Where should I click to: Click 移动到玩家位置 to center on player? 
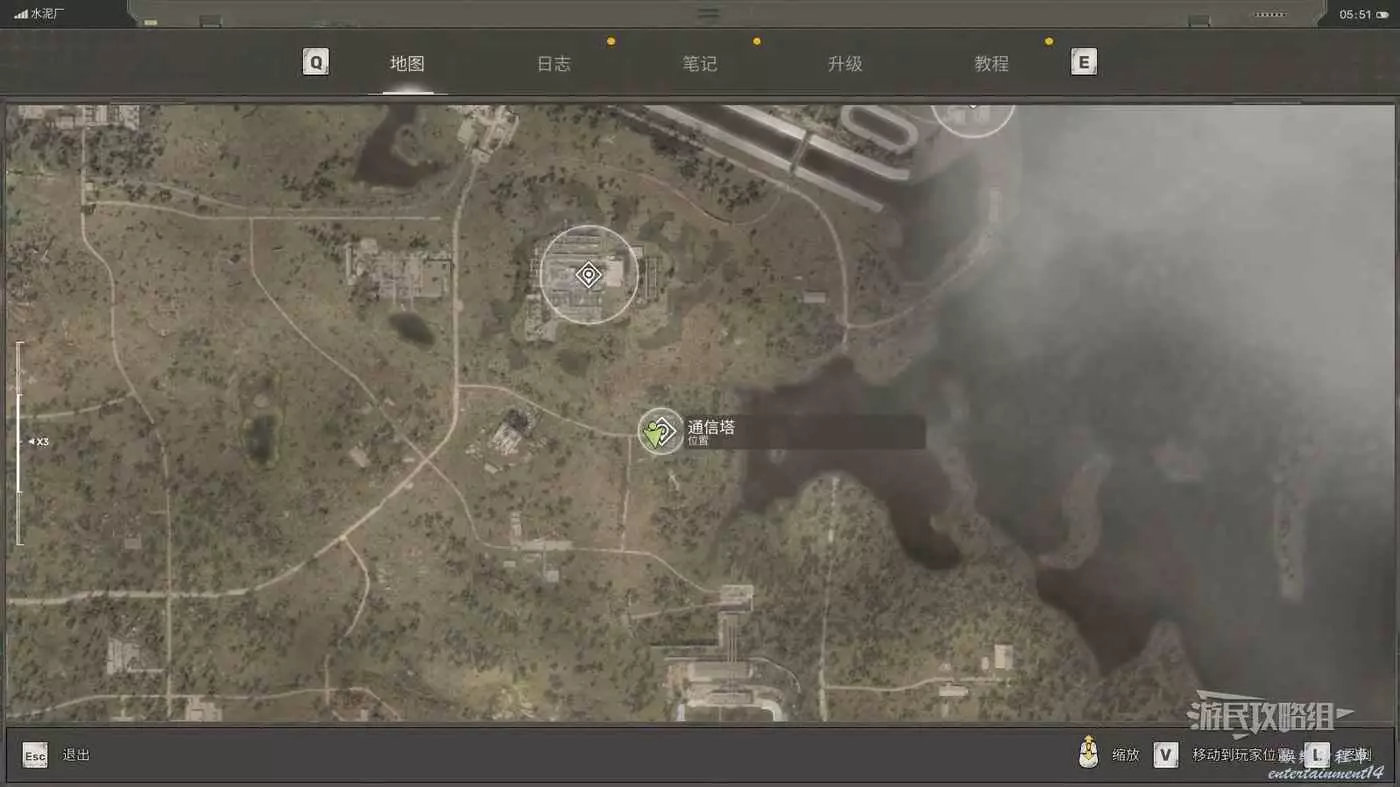coord(1240,755)
